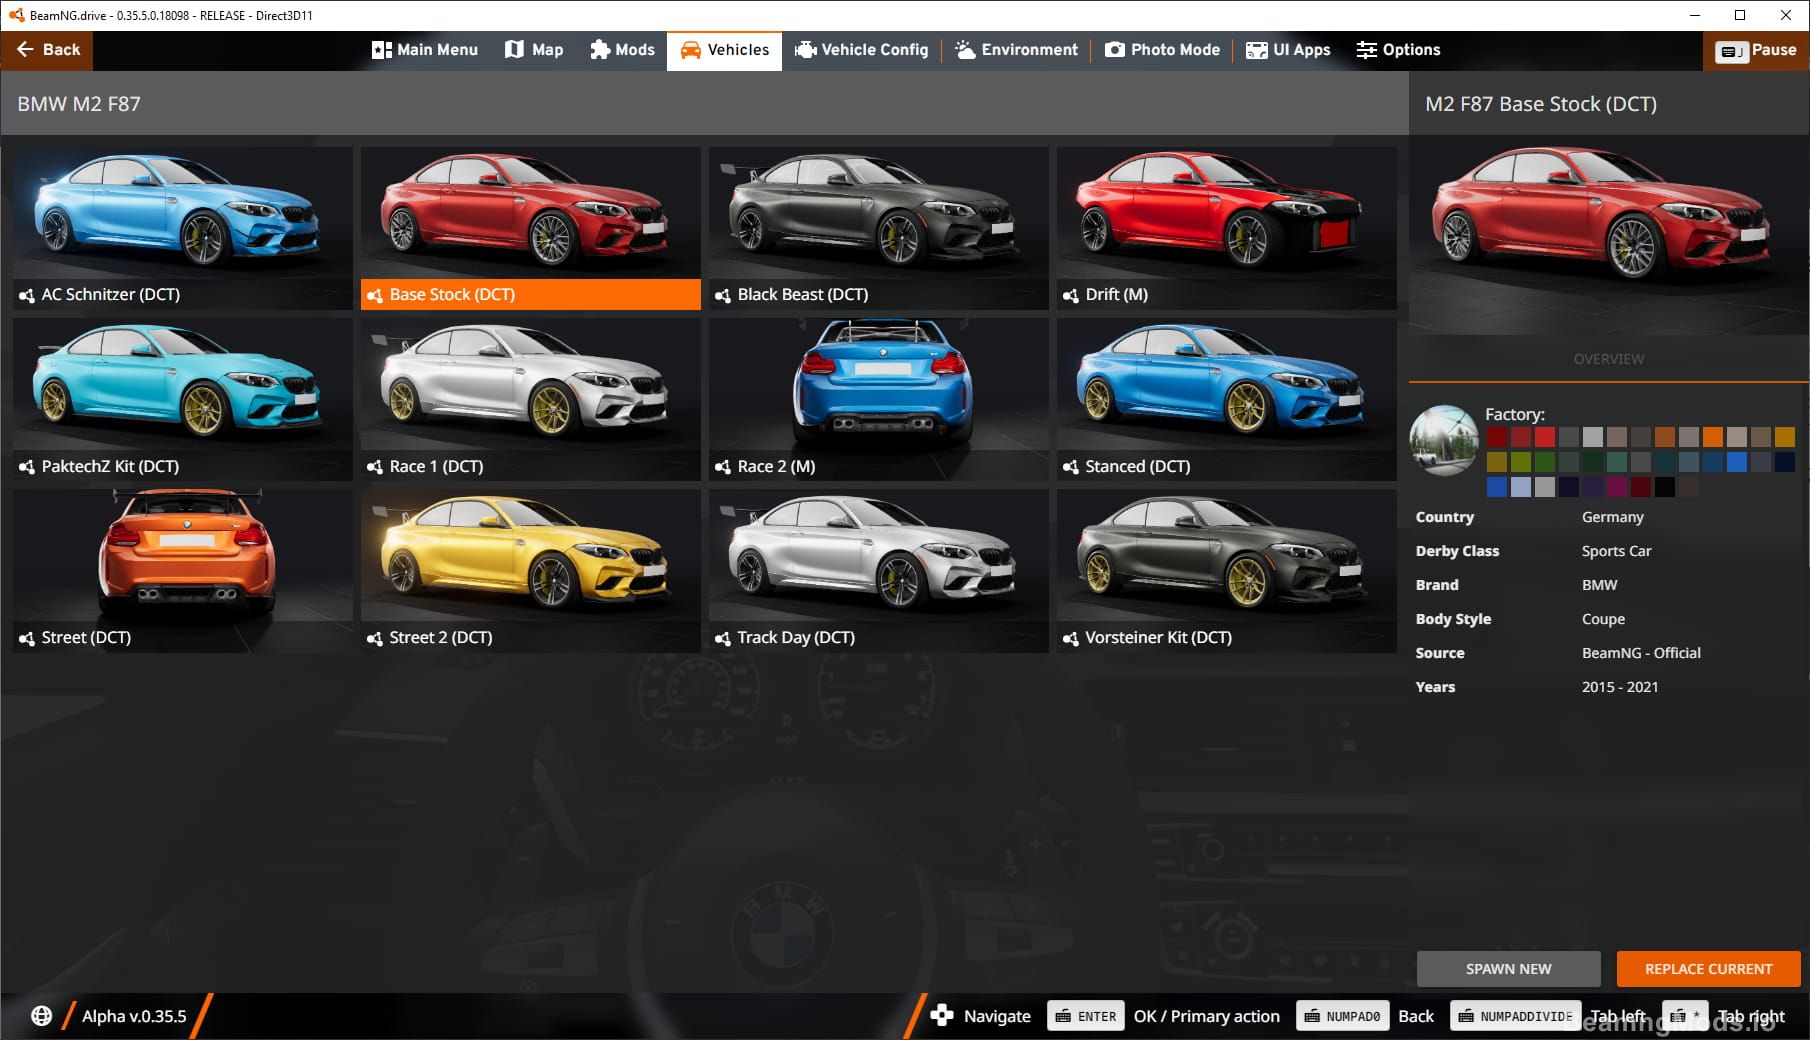Click the NUMPAD0 Back key hint
This screenshot has height=1040, width=1810.
1343,1016
